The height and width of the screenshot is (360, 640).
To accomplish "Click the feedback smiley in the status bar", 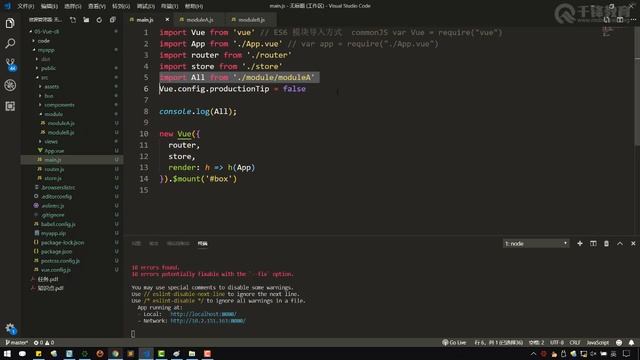I will tap(619, 342).
